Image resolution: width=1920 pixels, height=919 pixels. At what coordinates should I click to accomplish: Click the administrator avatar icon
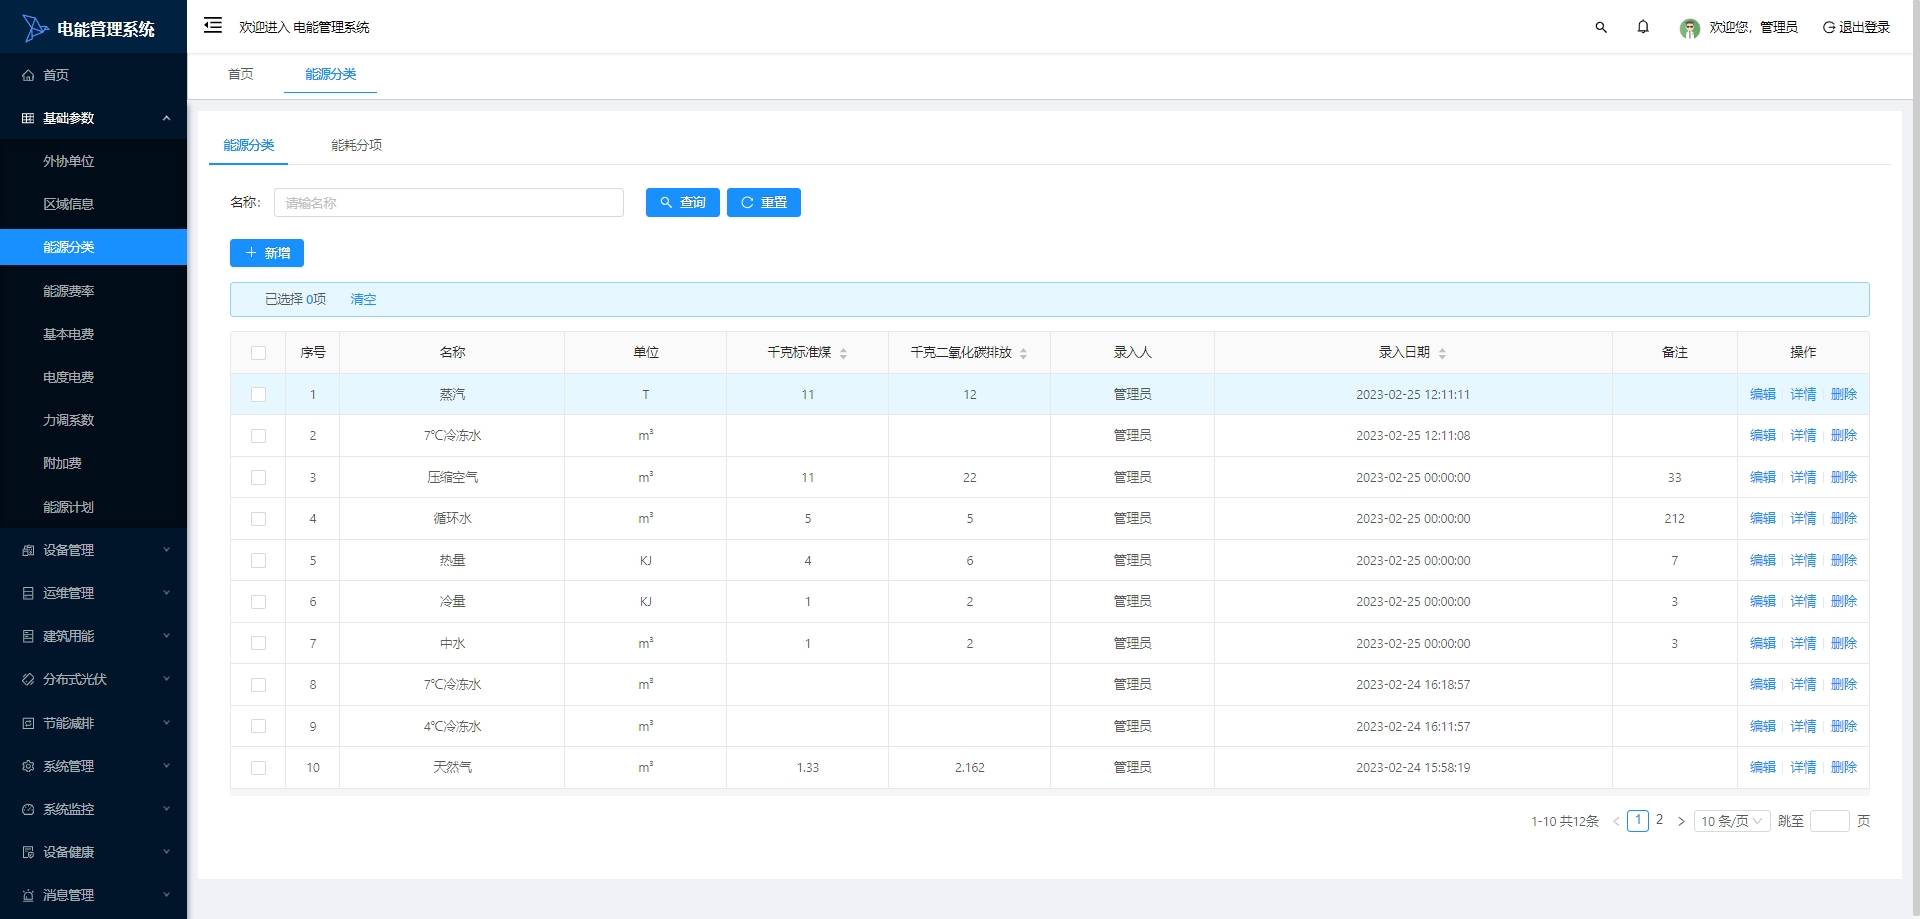point(1690,28)
